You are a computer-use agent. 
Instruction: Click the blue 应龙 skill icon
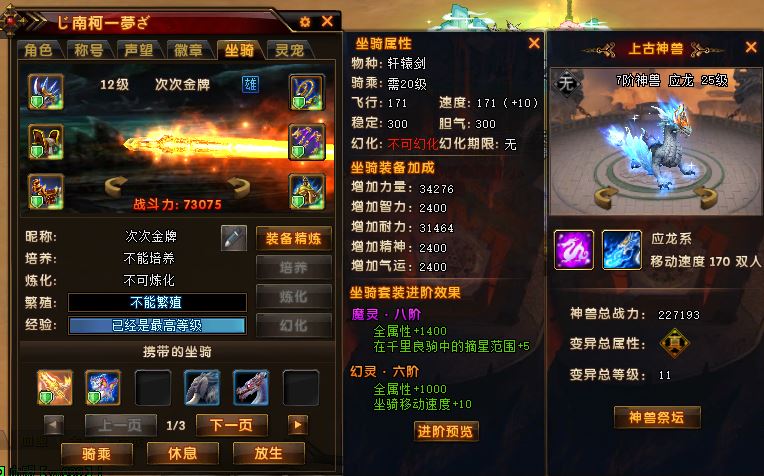point(622,250)
